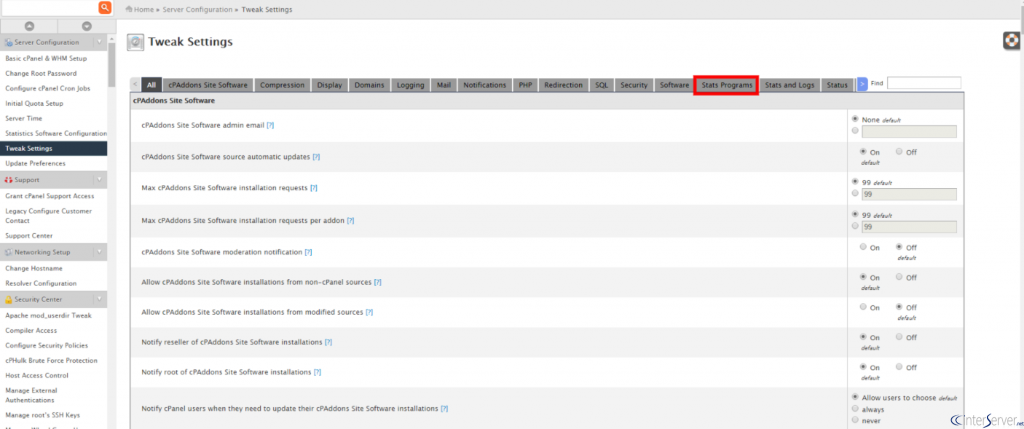Open help for cPAddons admin email
1024x429 pixels.
click(270, 125)
